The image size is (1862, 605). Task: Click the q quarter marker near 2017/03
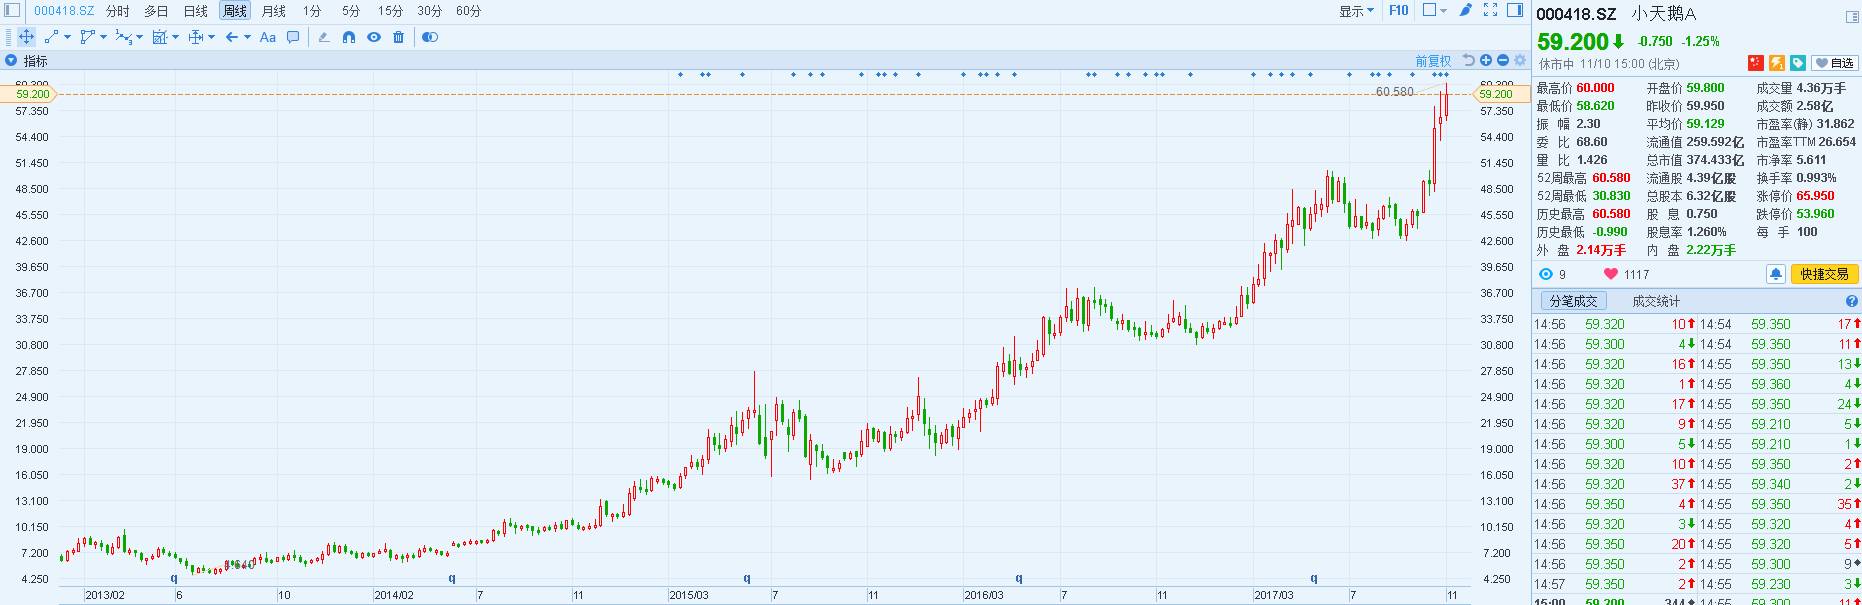(1314, 578)
